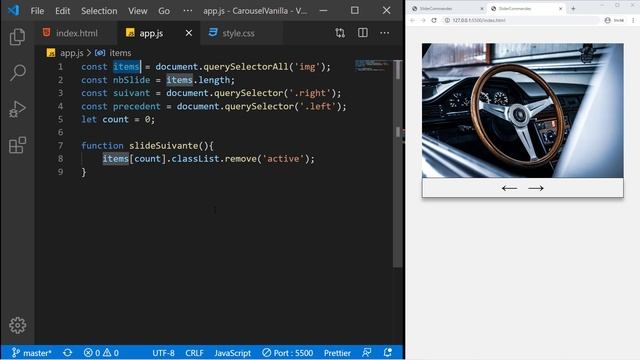Close the app.js tab
This screenshot has height=360, width=640.
[189, 33]
